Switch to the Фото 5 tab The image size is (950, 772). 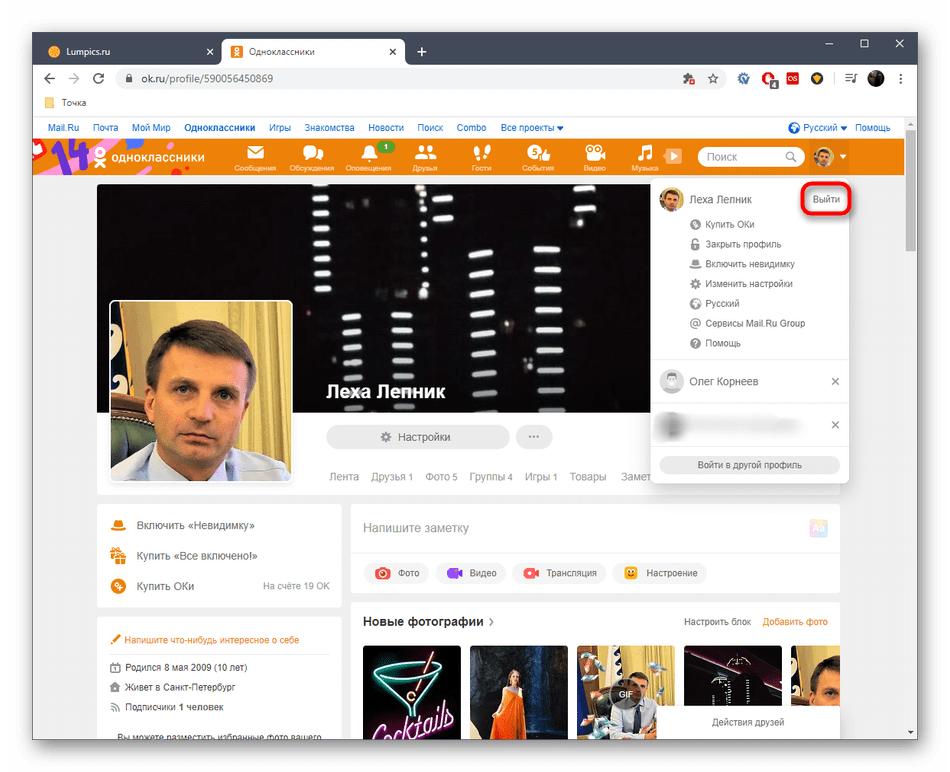(x=441, y=477)
